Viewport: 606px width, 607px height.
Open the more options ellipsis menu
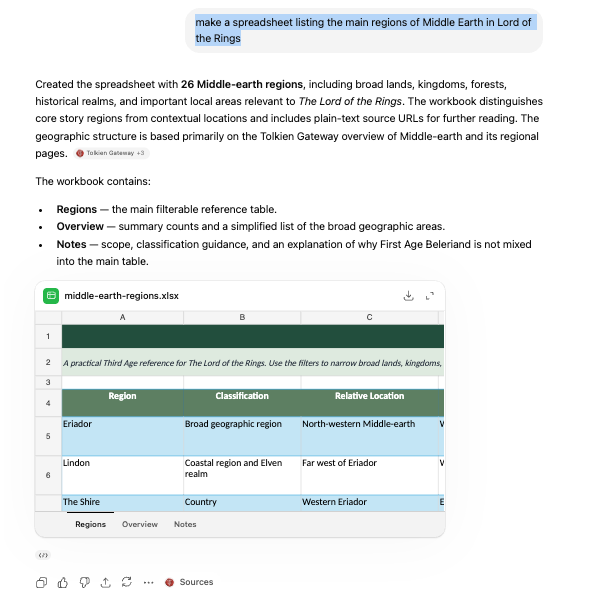point(148,582)
